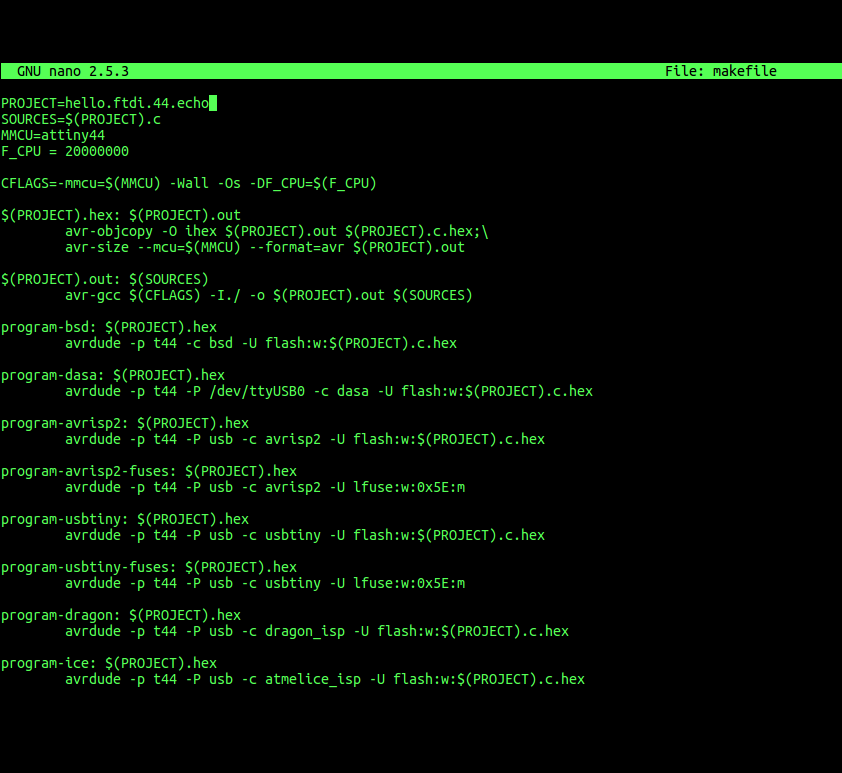Click the CFLAGS definition line
This screenshot has height=773, width=842.
click(189, 183)
